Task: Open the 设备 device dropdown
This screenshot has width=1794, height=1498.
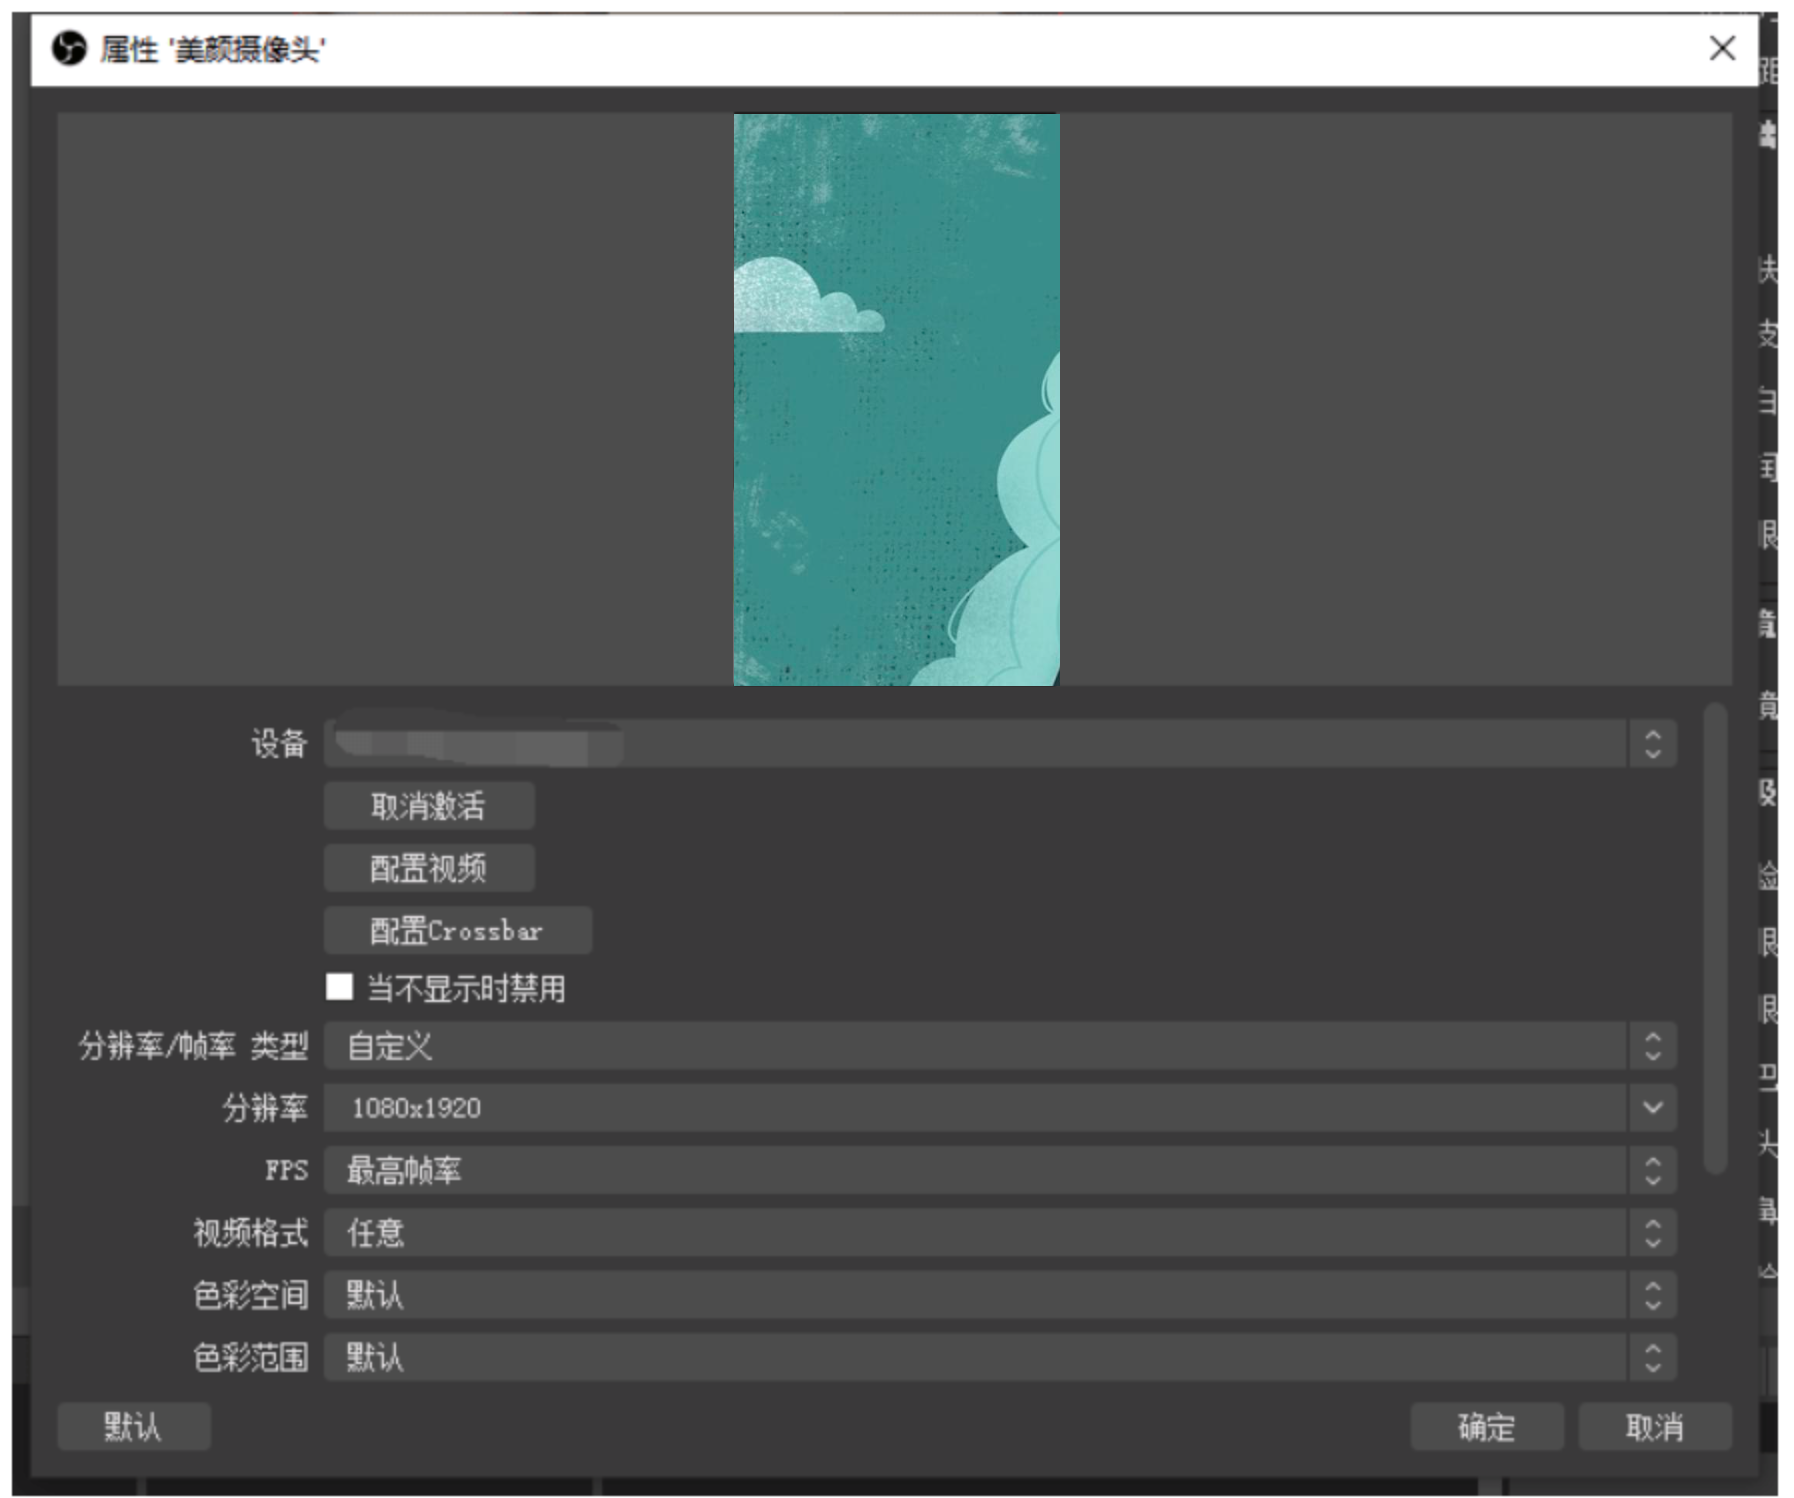Action: [x=1000, y=744]
